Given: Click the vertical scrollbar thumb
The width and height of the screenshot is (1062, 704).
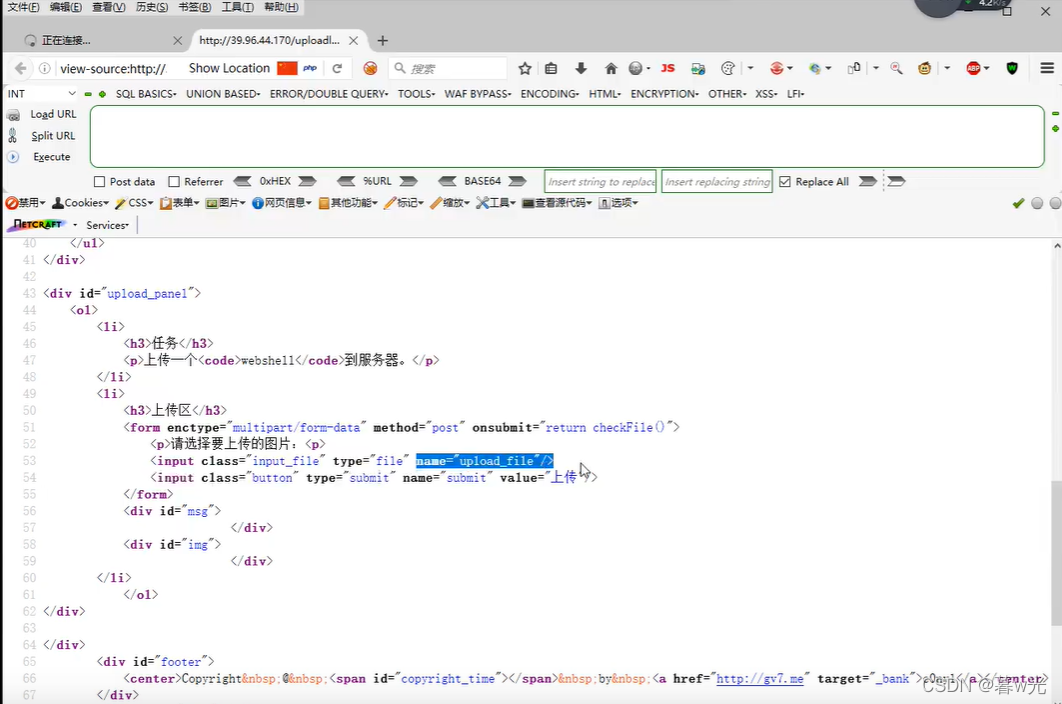Looking at the screenshot, I should pyautogui.click(x=1057, y=552).
